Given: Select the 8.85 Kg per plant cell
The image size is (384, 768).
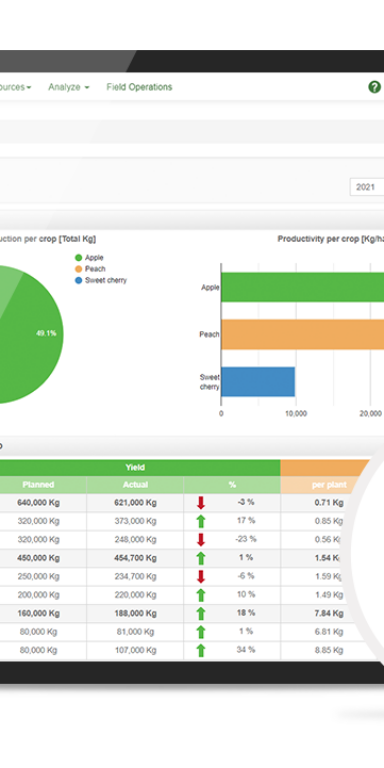Looking at the screenshot, I should pos(329,650).
